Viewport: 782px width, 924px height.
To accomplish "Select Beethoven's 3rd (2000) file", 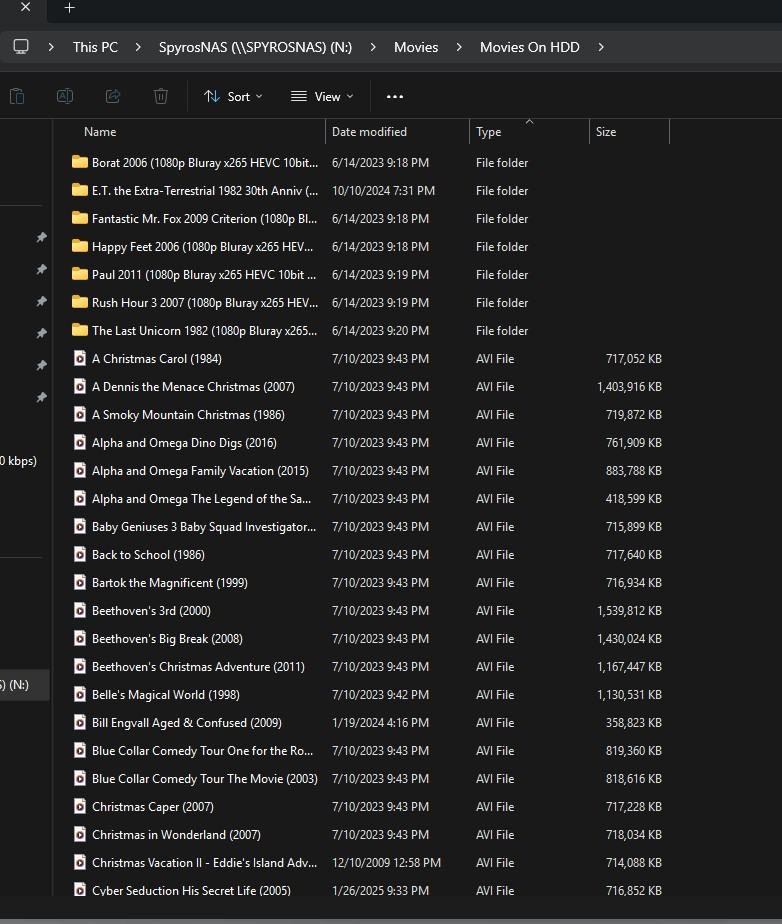I will point(151,610).
